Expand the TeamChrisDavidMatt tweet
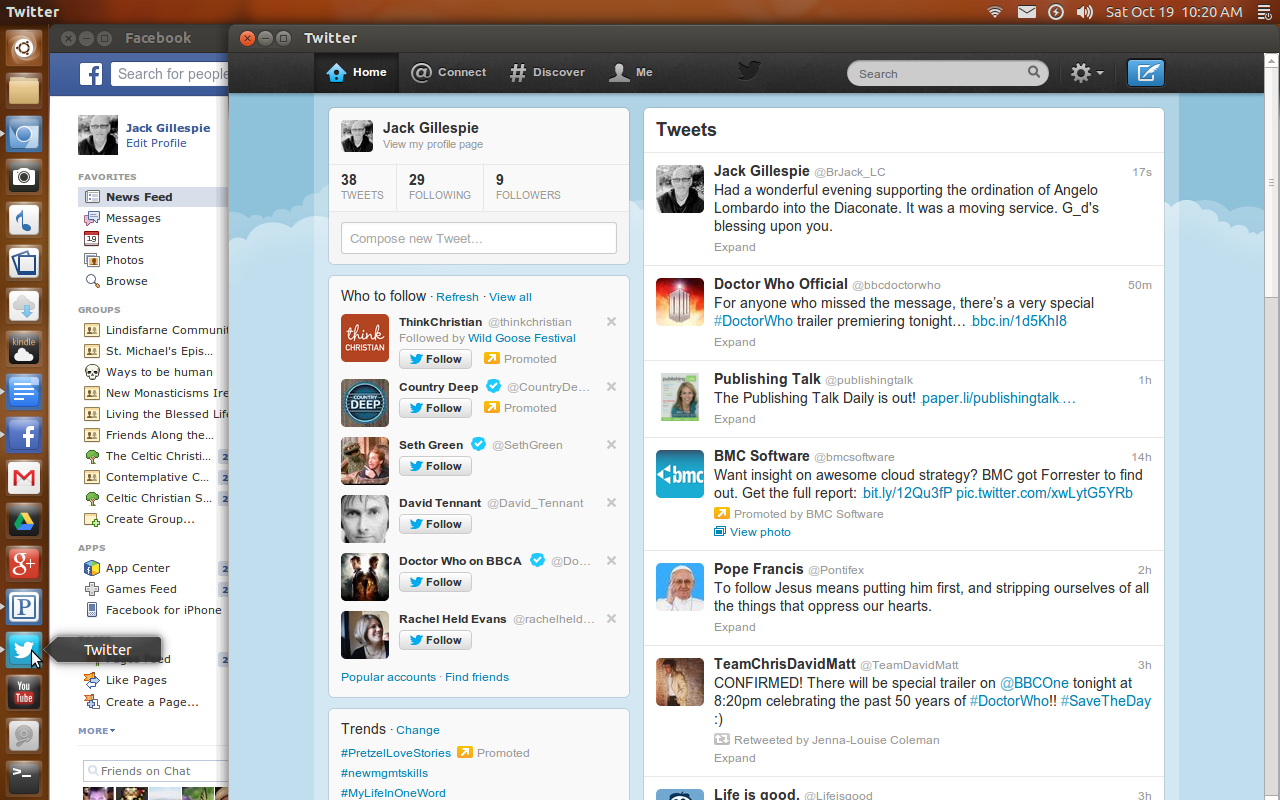The width and height of the screenshot is (1280, 800). (x=735, y=758)
